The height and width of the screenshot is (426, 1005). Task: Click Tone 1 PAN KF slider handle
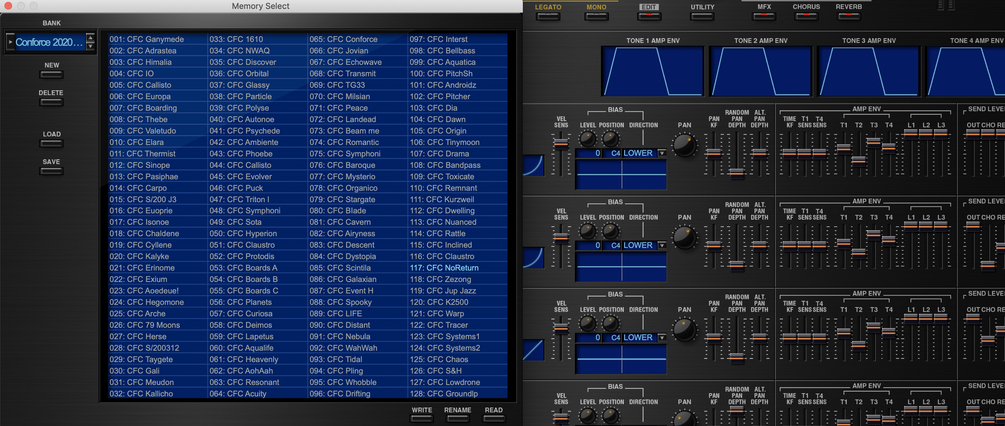tap(713, 153)
